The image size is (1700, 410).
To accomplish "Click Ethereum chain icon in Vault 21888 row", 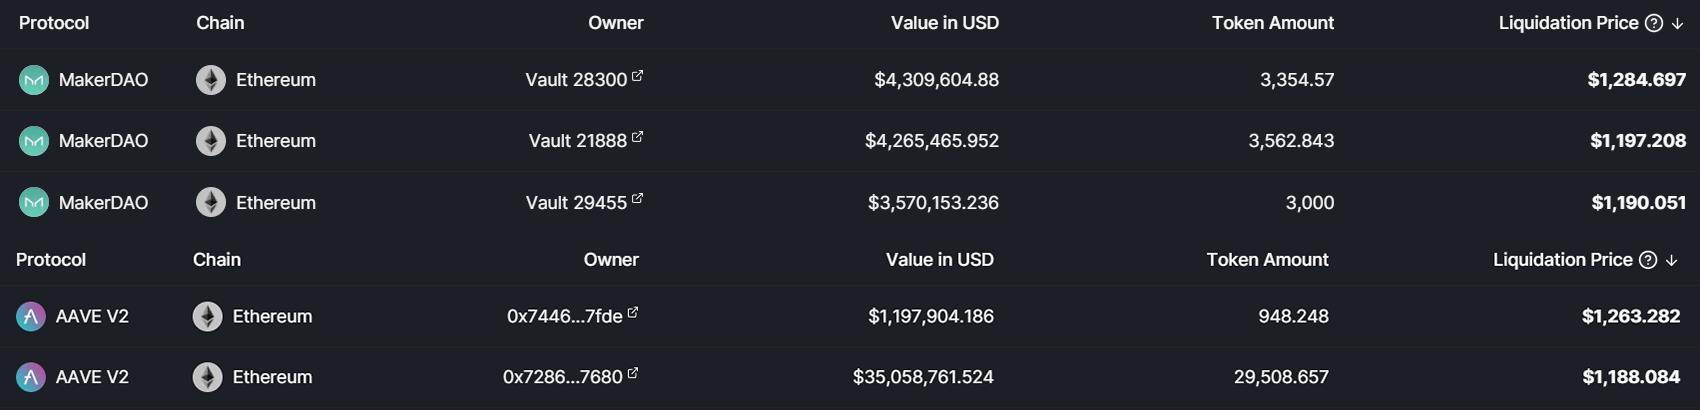I will [211, 141].
